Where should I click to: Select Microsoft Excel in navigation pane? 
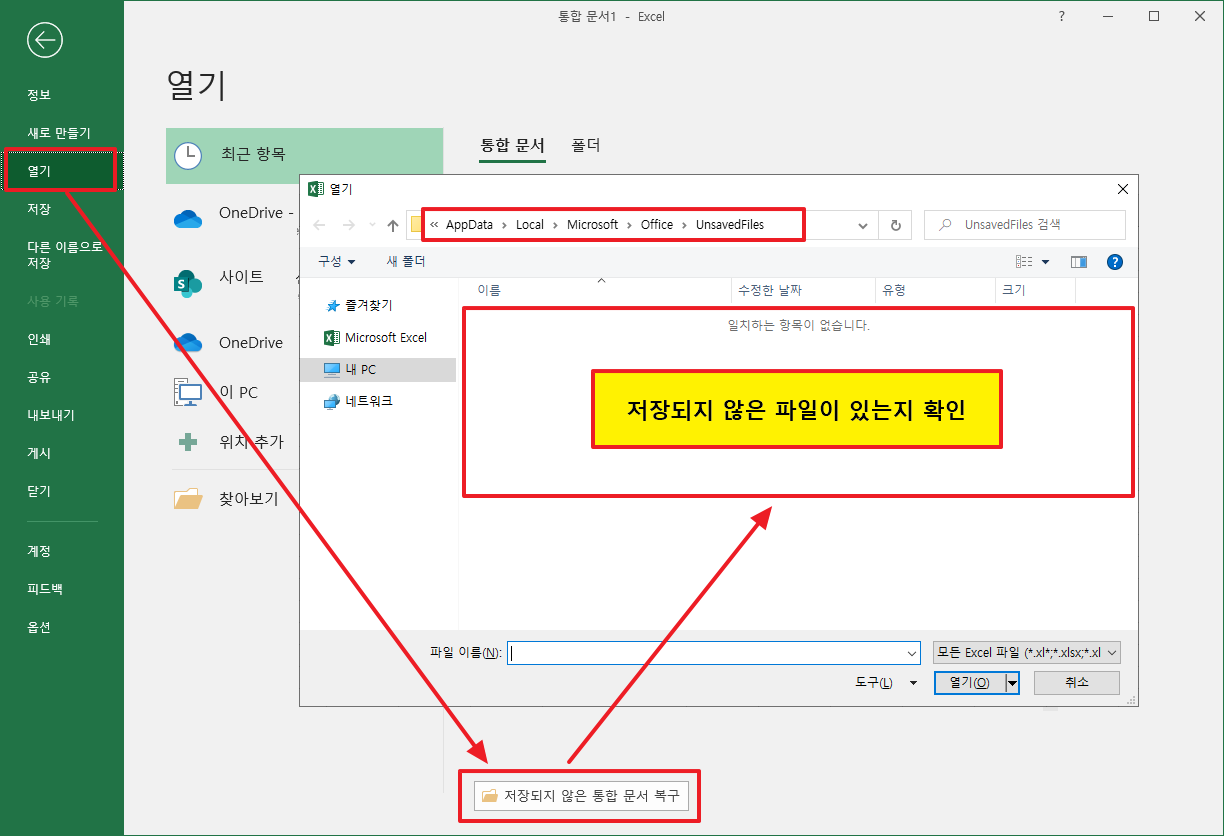coord(376,337)
